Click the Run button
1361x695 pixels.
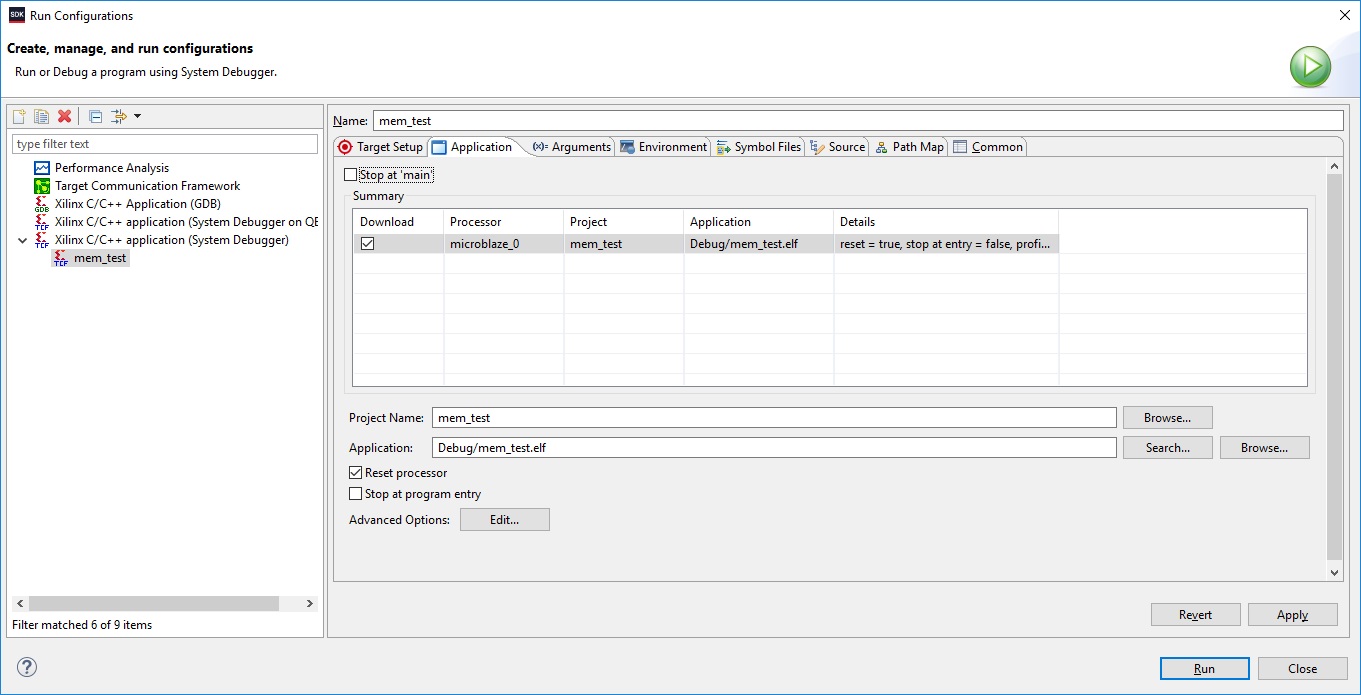(1204, 669)
